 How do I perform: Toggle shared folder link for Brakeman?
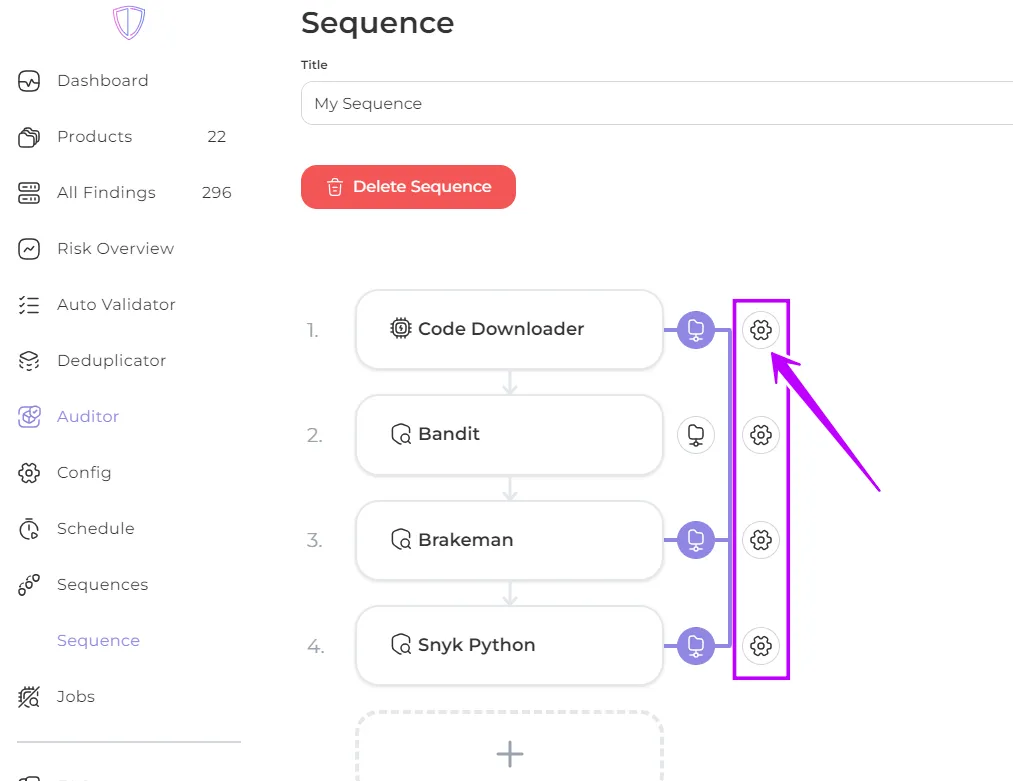point(696,540)
